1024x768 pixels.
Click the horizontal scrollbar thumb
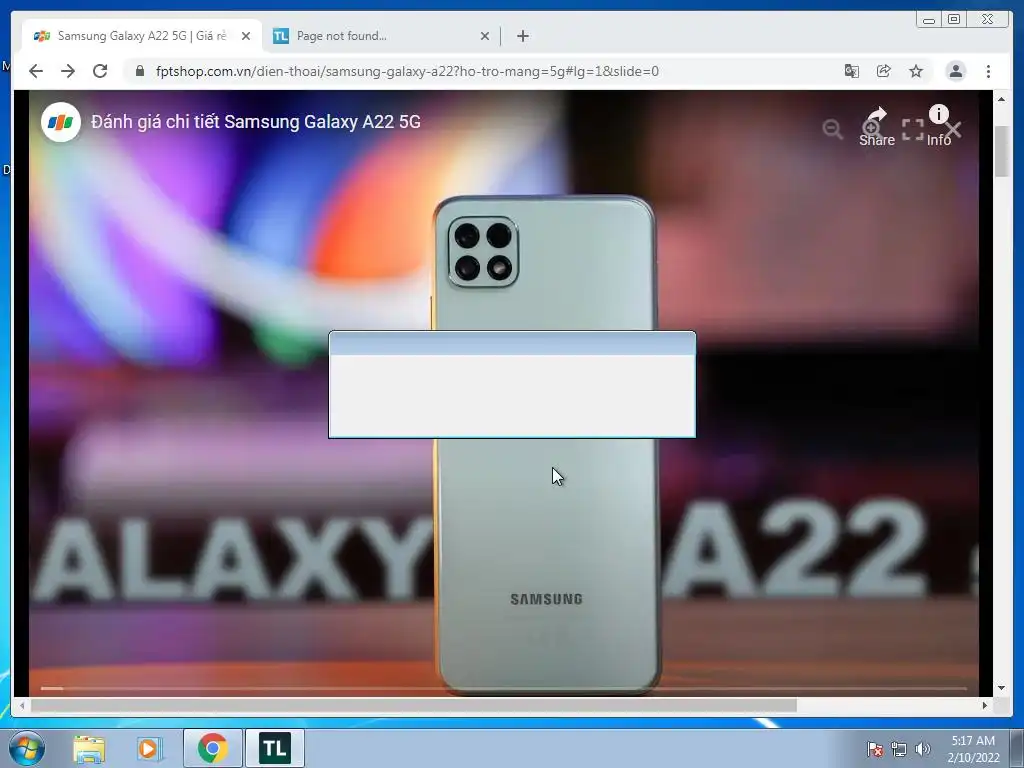point(413,705)
